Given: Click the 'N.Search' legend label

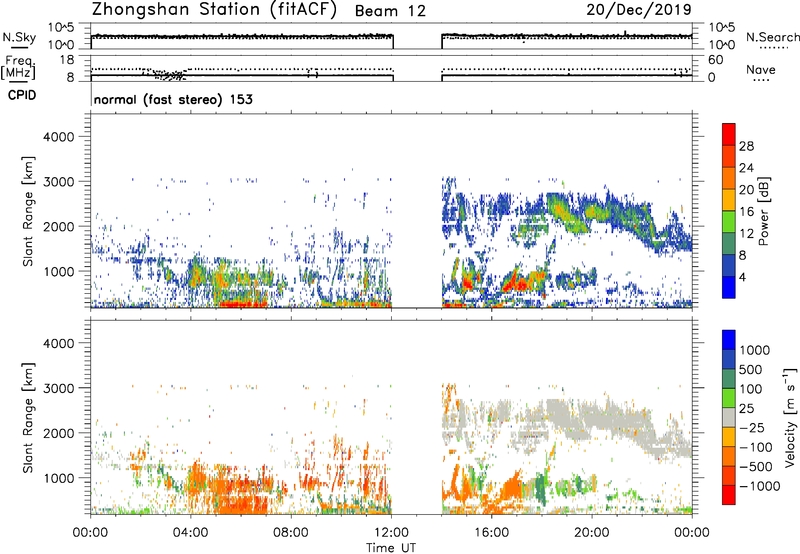Looking at the screenshot, I should click(773, 37).
